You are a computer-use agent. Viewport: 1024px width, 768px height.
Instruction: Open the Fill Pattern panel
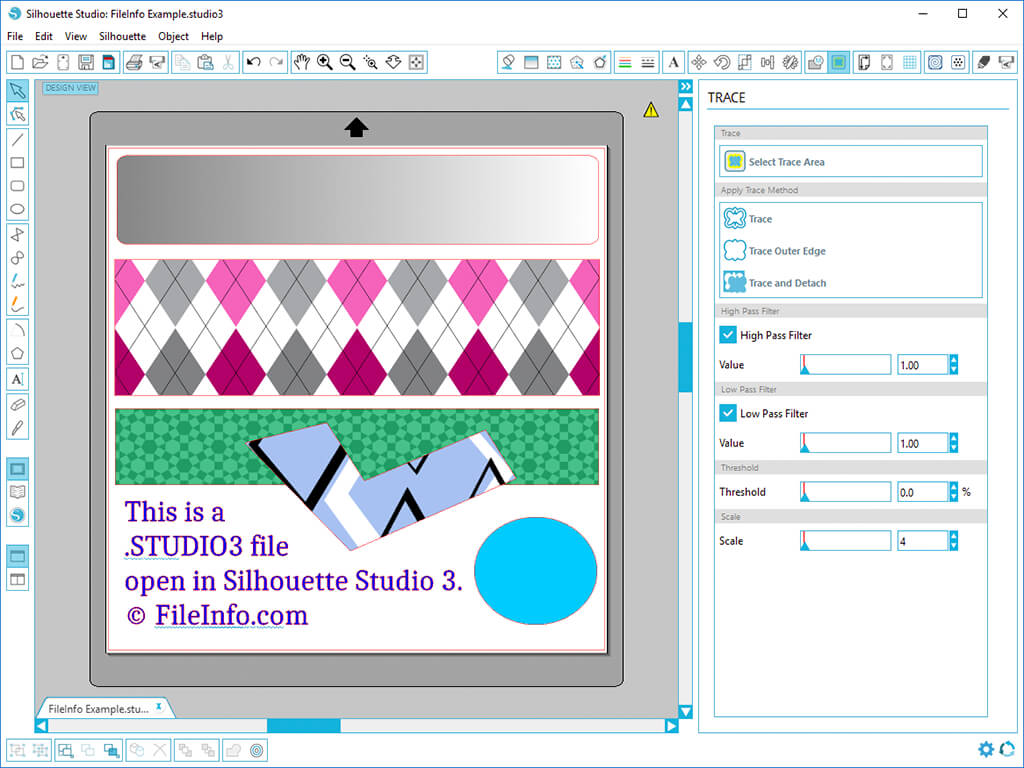click(554, 62)
